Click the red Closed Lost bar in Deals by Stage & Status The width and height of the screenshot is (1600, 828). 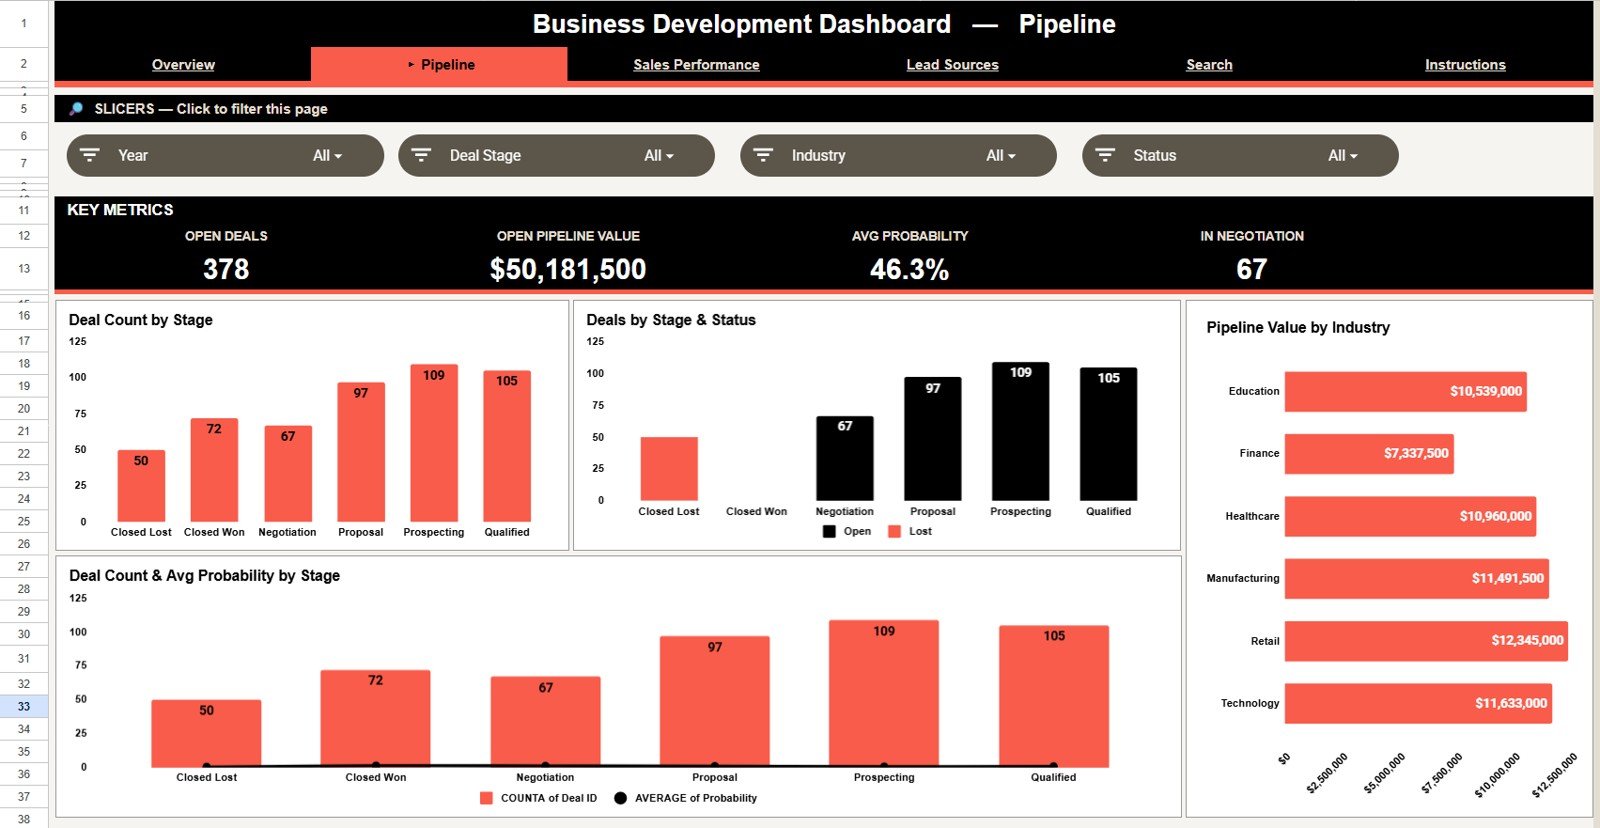(x=669, y=468)
